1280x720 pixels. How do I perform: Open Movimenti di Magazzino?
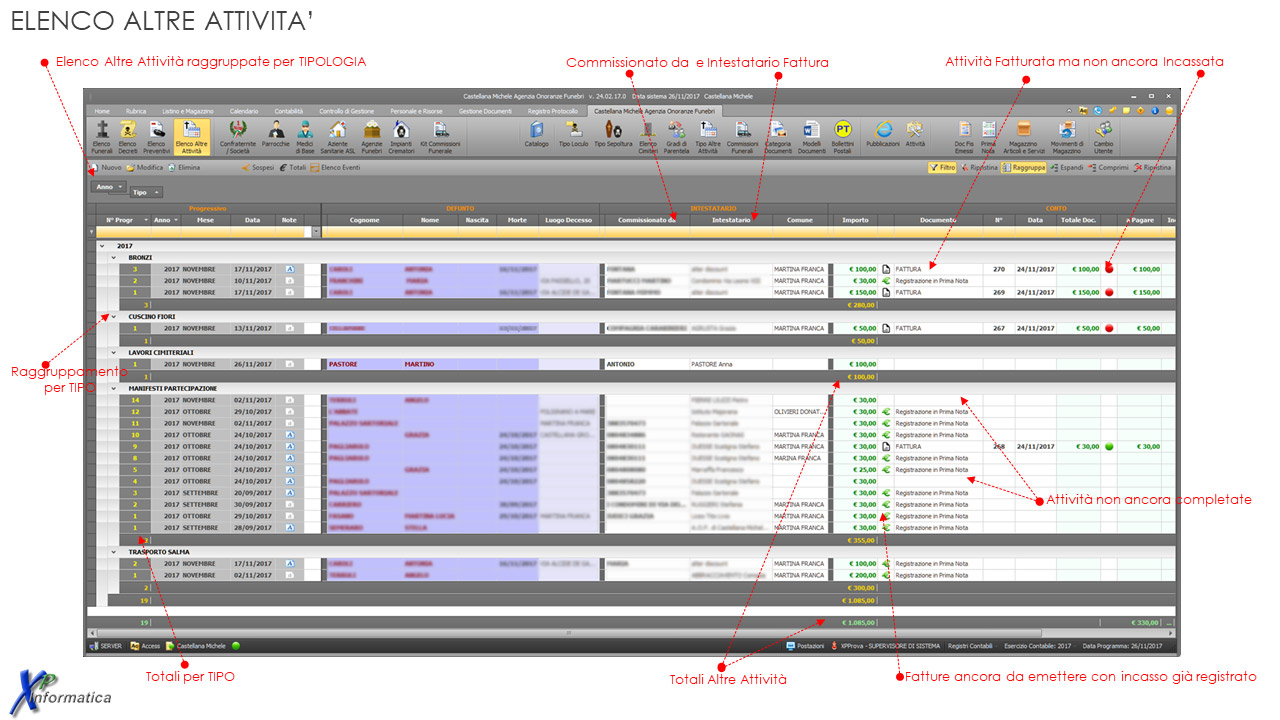tap(1066, 137)
